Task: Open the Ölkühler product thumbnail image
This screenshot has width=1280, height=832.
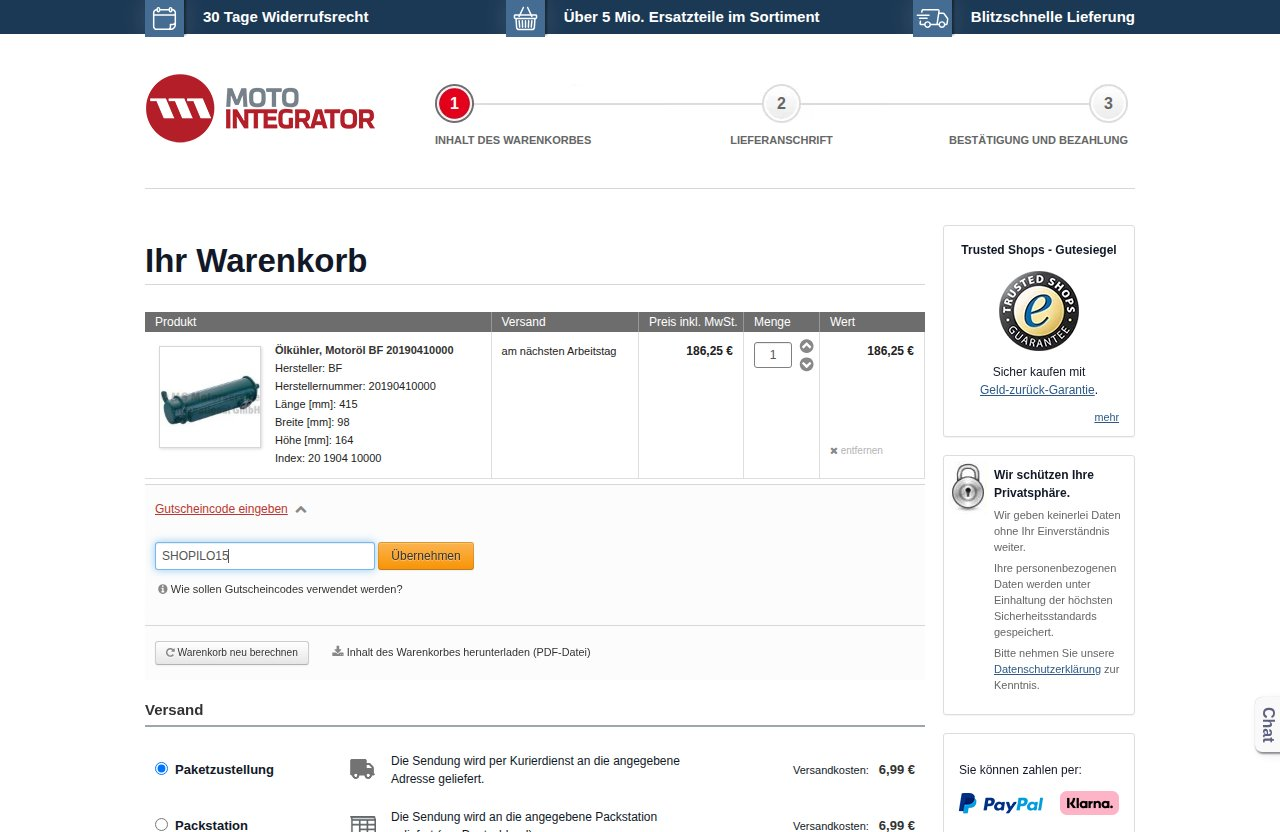Action: (x=210, y=397)
